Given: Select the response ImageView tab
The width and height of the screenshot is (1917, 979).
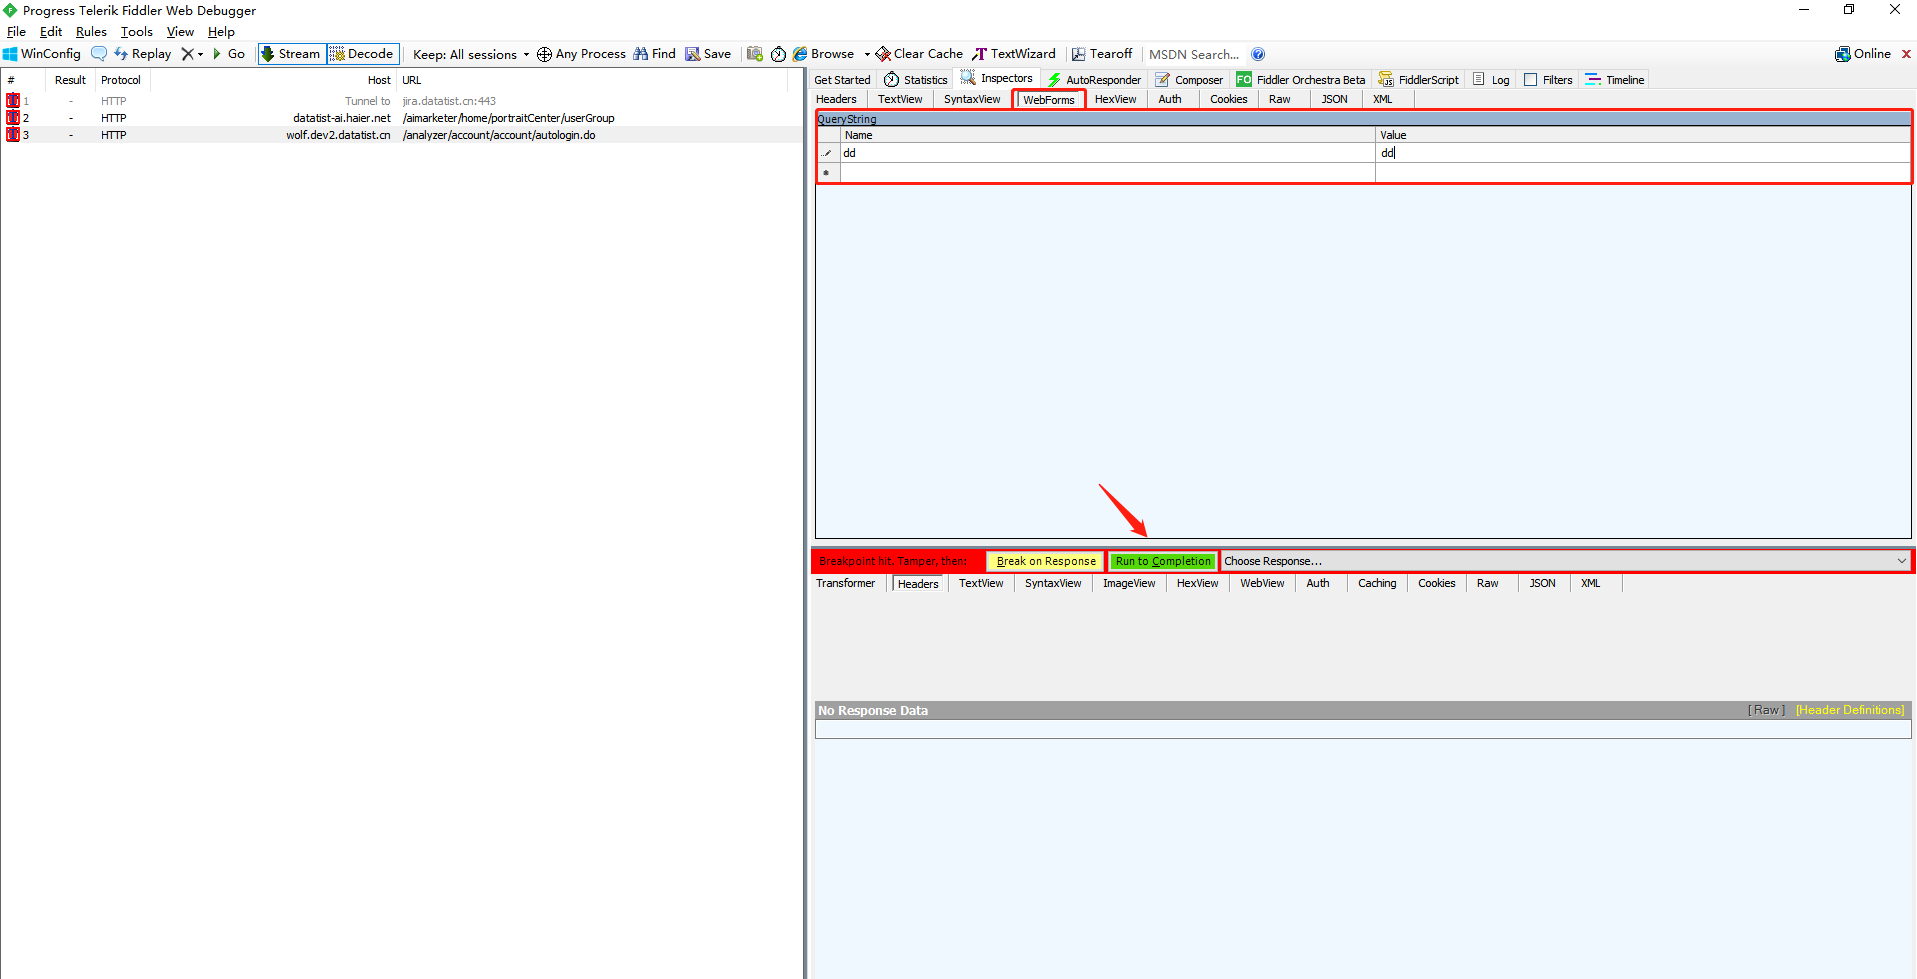Looking at the screenshot, I should click(1129, 583).
